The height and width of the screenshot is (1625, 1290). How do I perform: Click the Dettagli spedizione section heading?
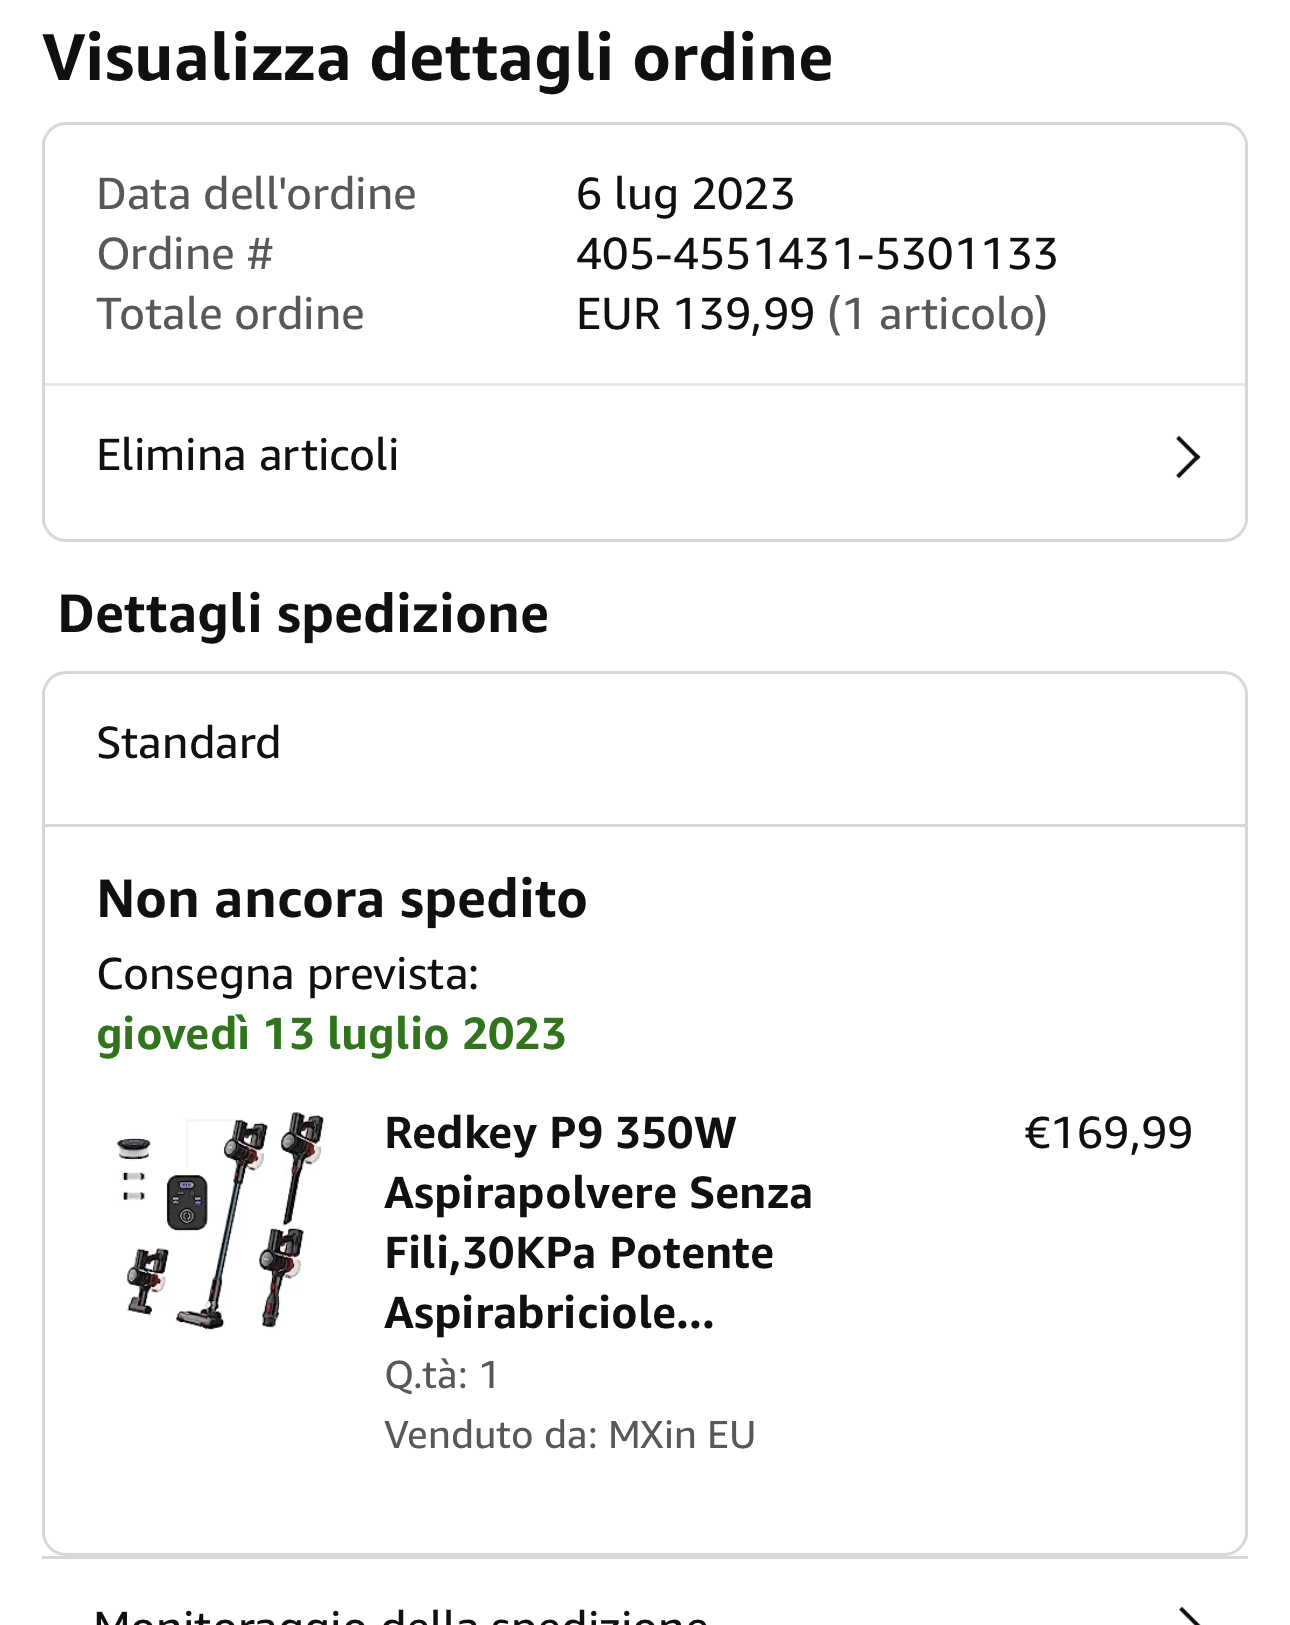[303, 614]
